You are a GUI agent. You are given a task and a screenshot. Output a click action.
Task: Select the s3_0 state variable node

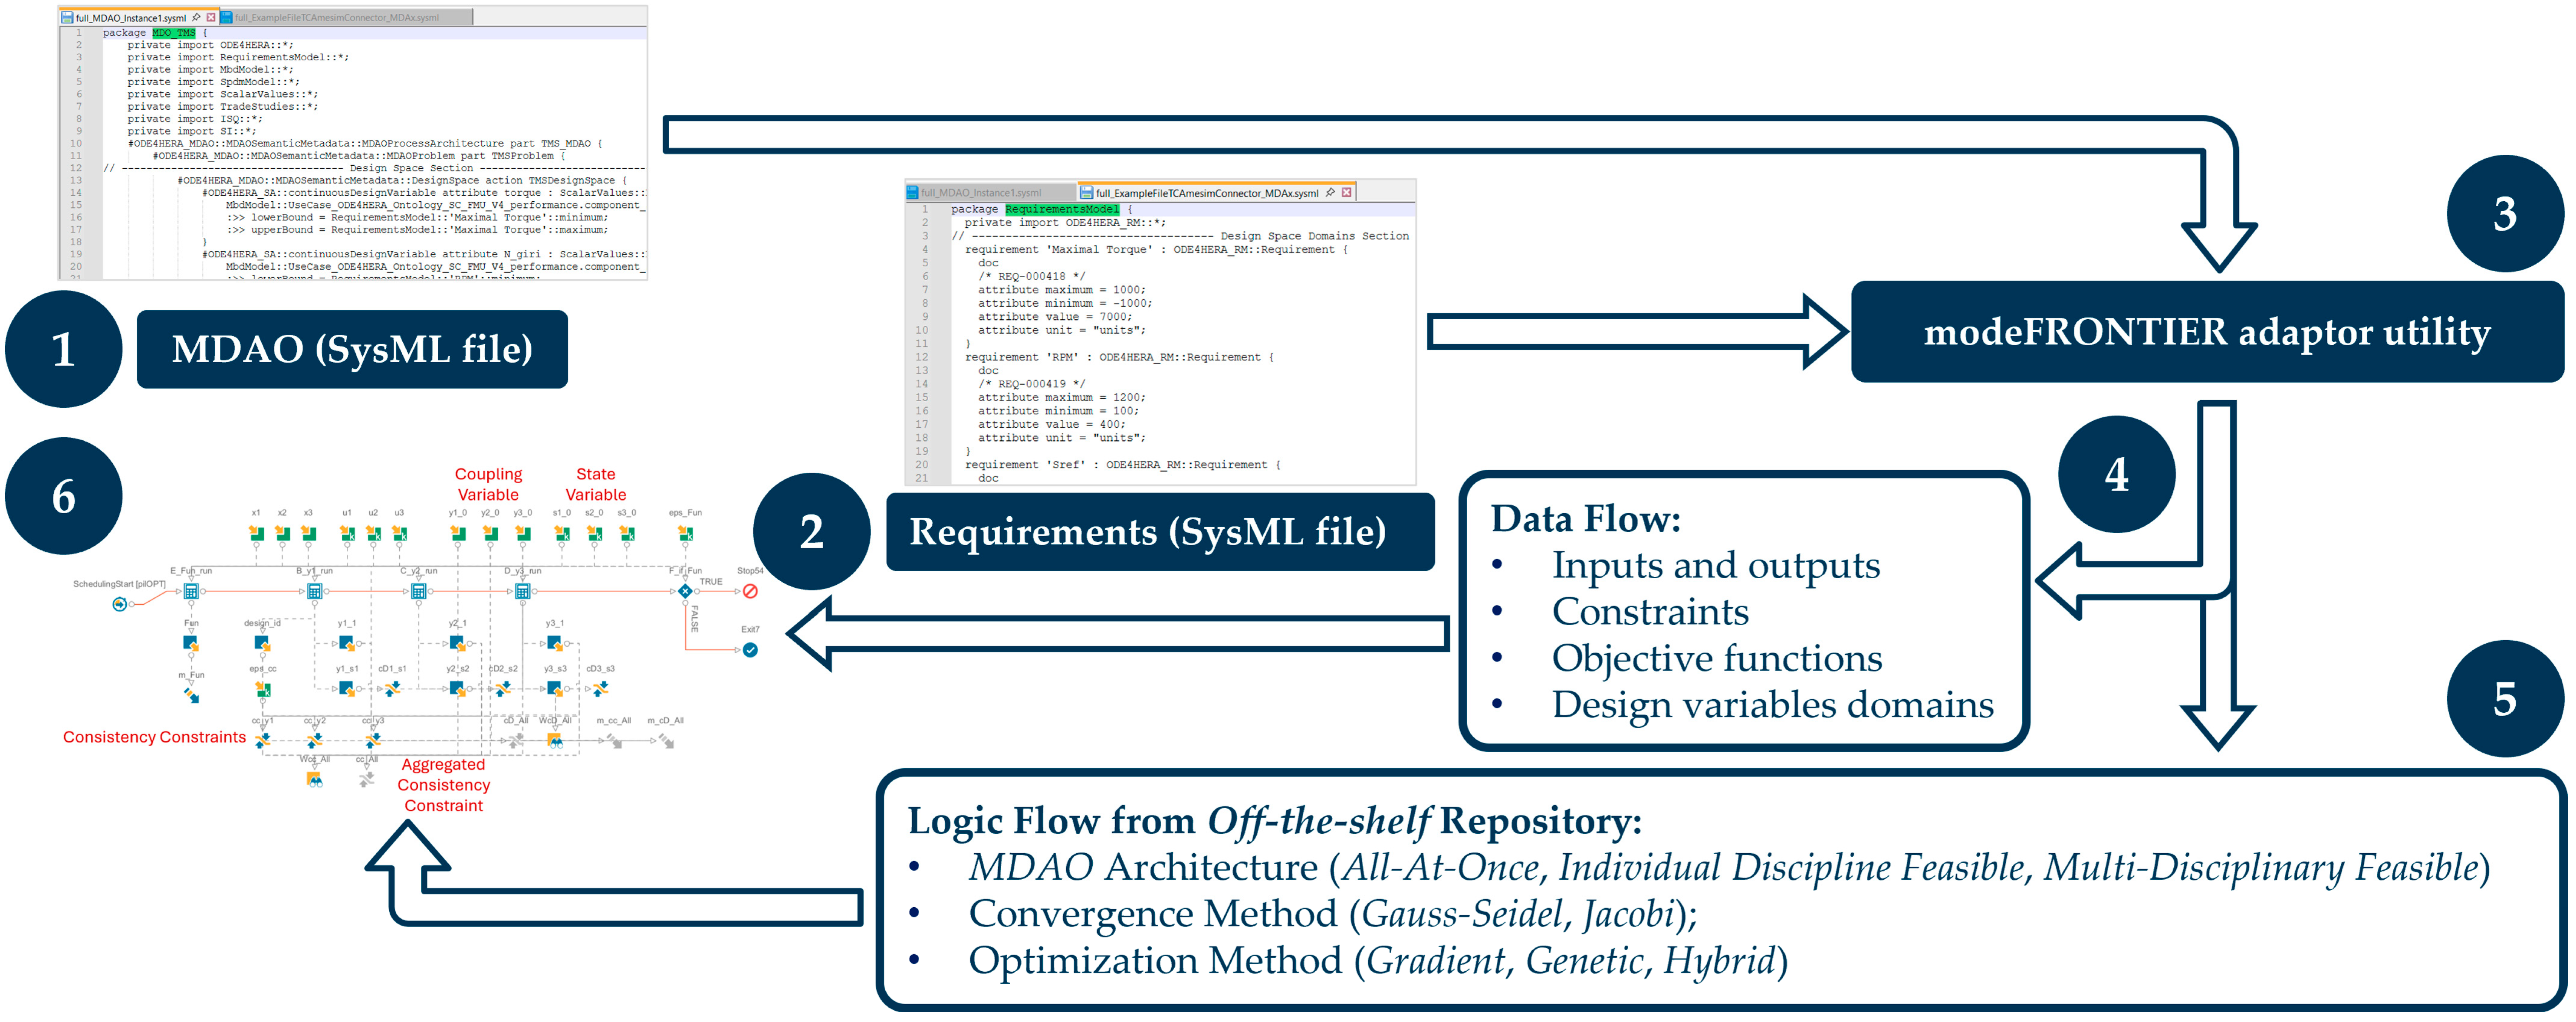point(627,533)
